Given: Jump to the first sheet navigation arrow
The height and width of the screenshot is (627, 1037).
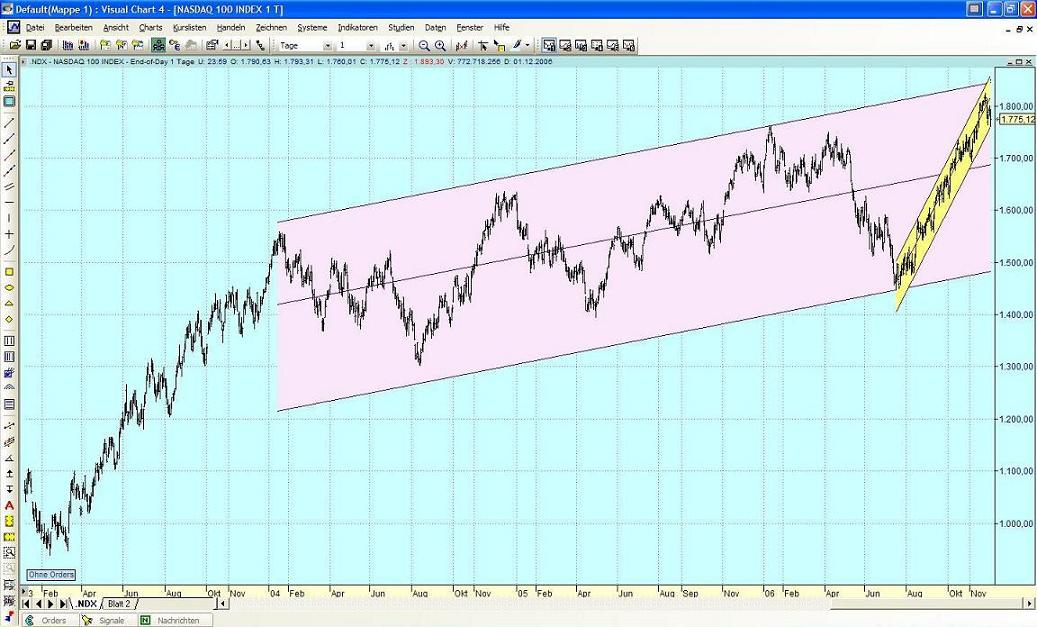Looking at the screenshot, I should [26, 604].
